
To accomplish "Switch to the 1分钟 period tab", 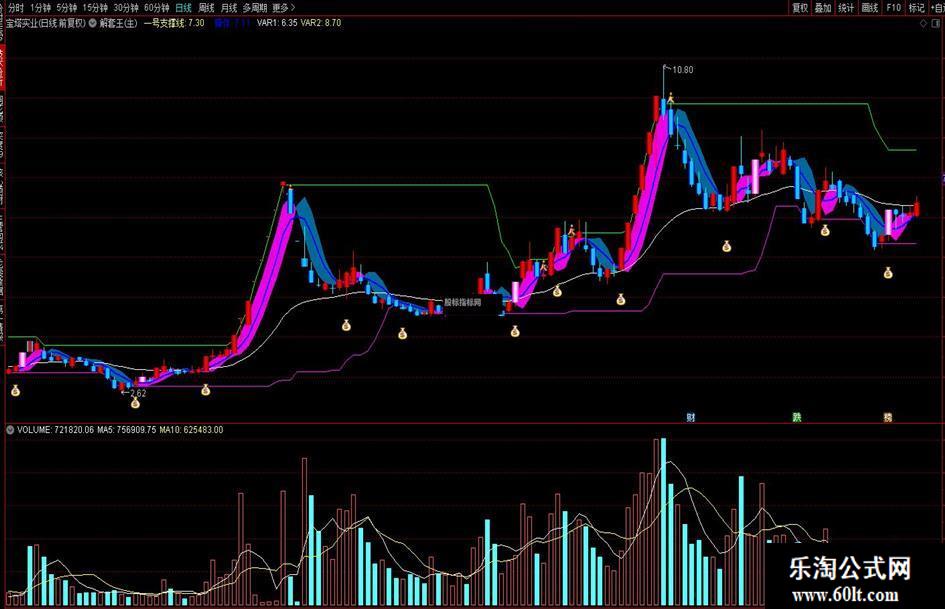I will [x=40, y=8].
